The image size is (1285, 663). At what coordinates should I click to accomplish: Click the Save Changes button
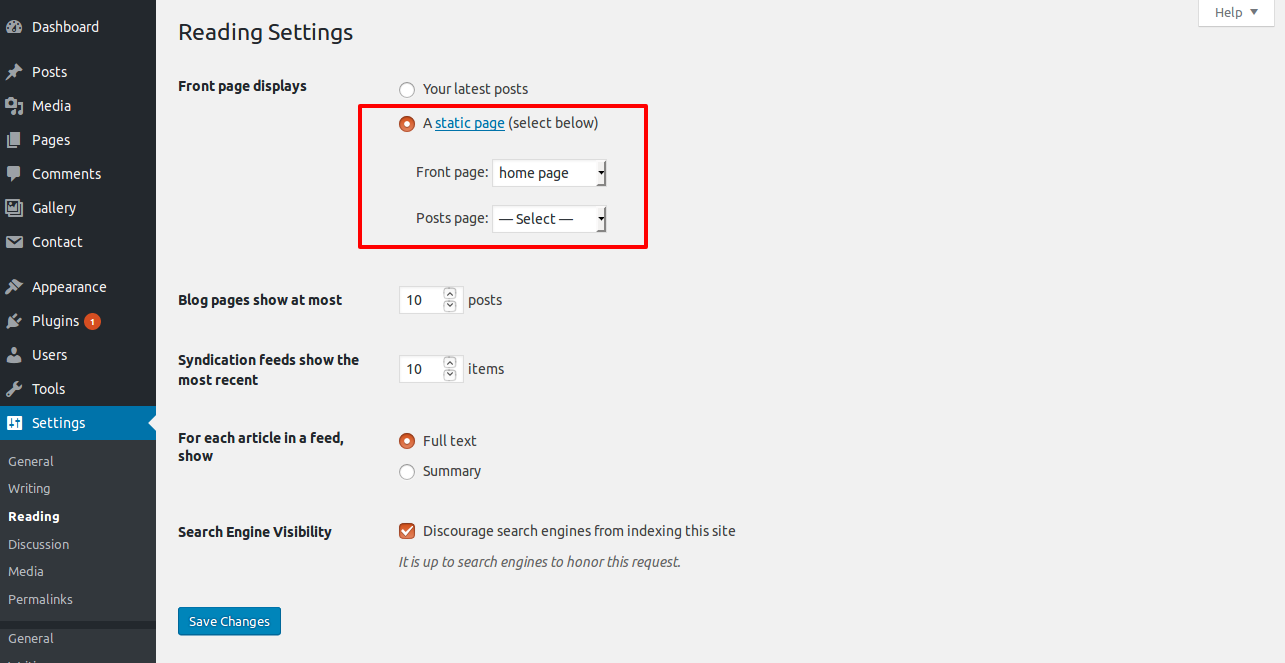230,621
